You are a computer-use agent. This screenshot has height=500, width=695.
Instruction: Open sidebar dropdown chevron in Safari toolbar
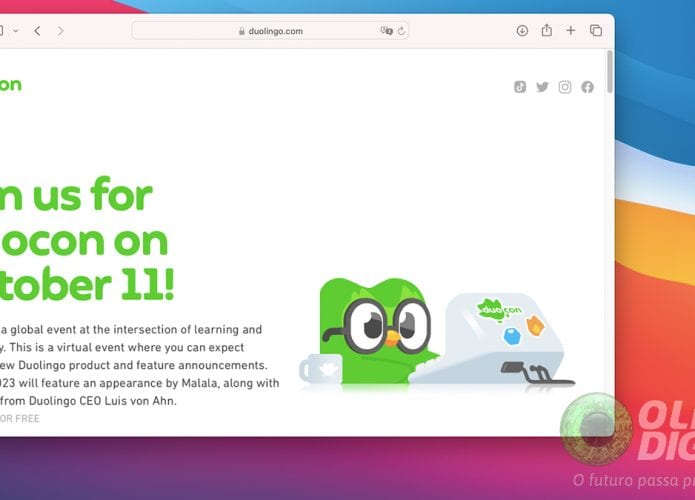[16, 31]
